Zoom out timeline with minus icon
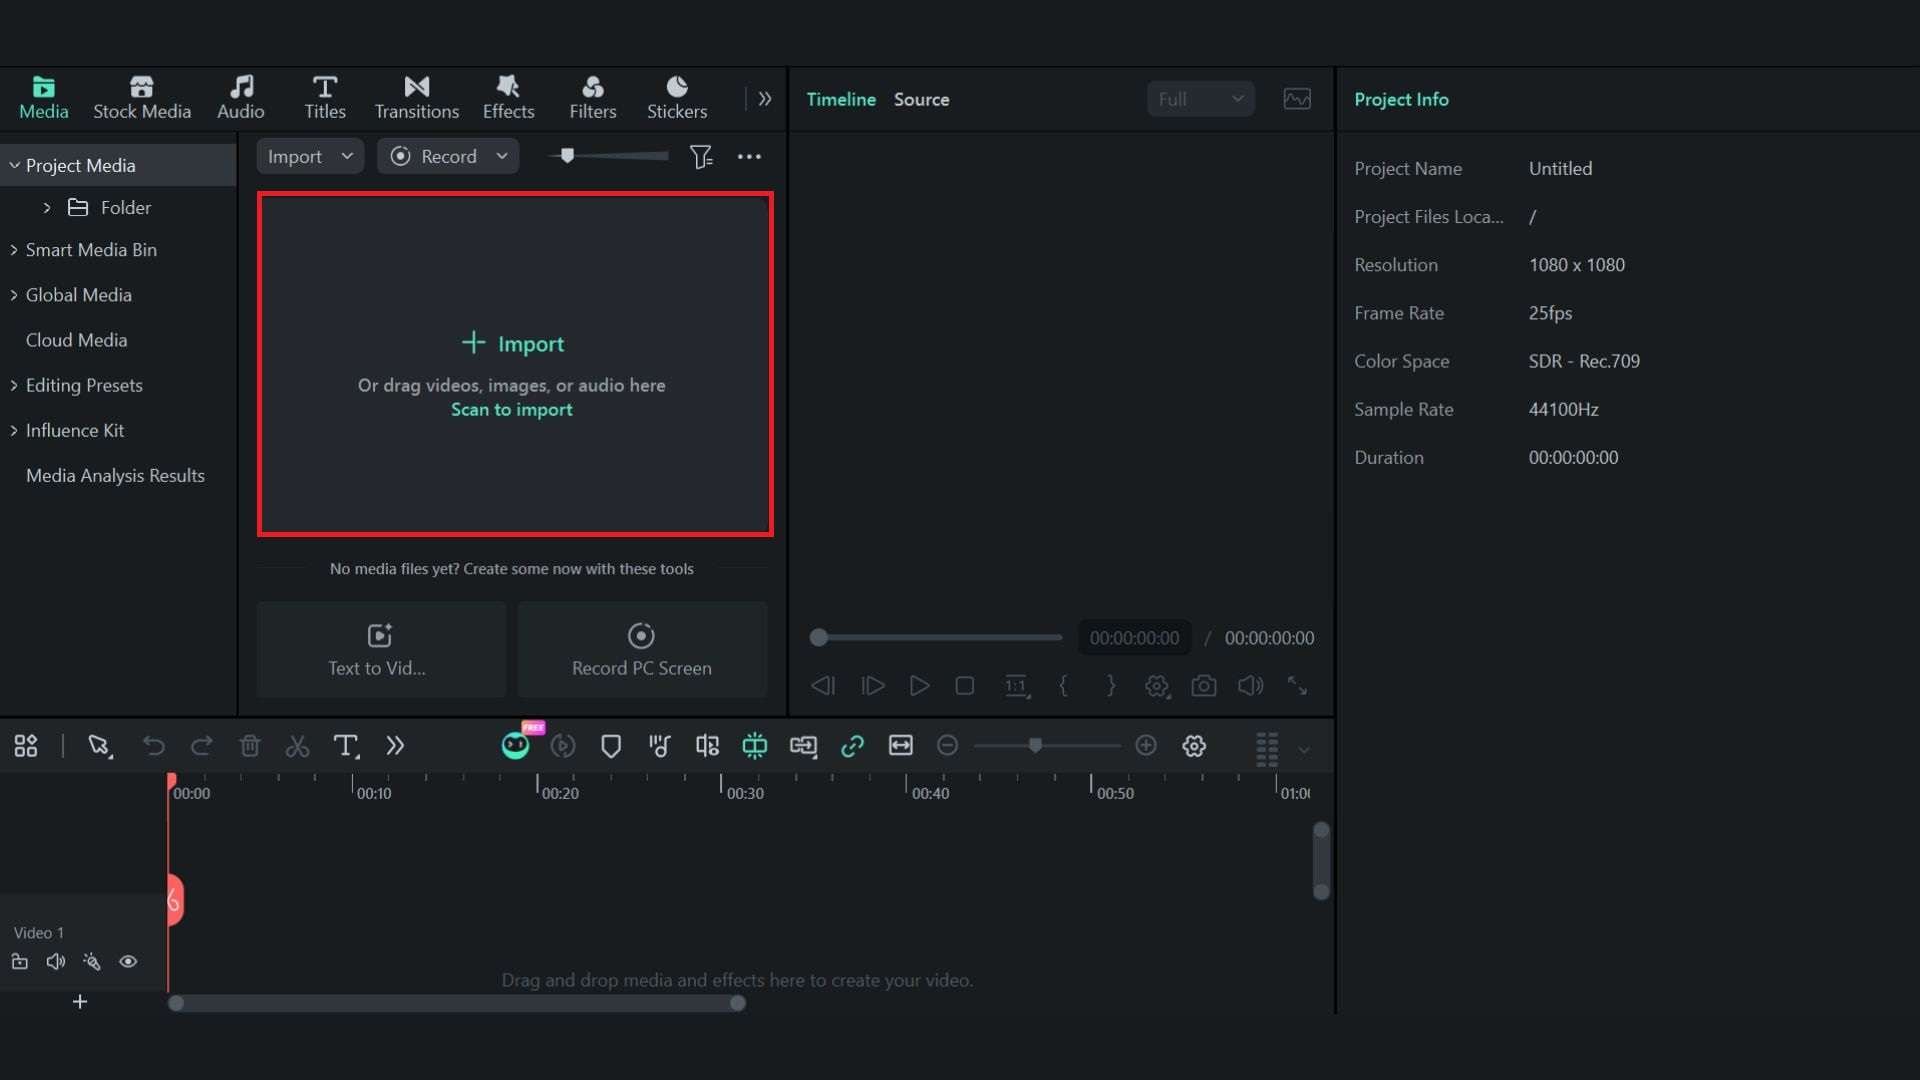 click(x=948, y=746)
